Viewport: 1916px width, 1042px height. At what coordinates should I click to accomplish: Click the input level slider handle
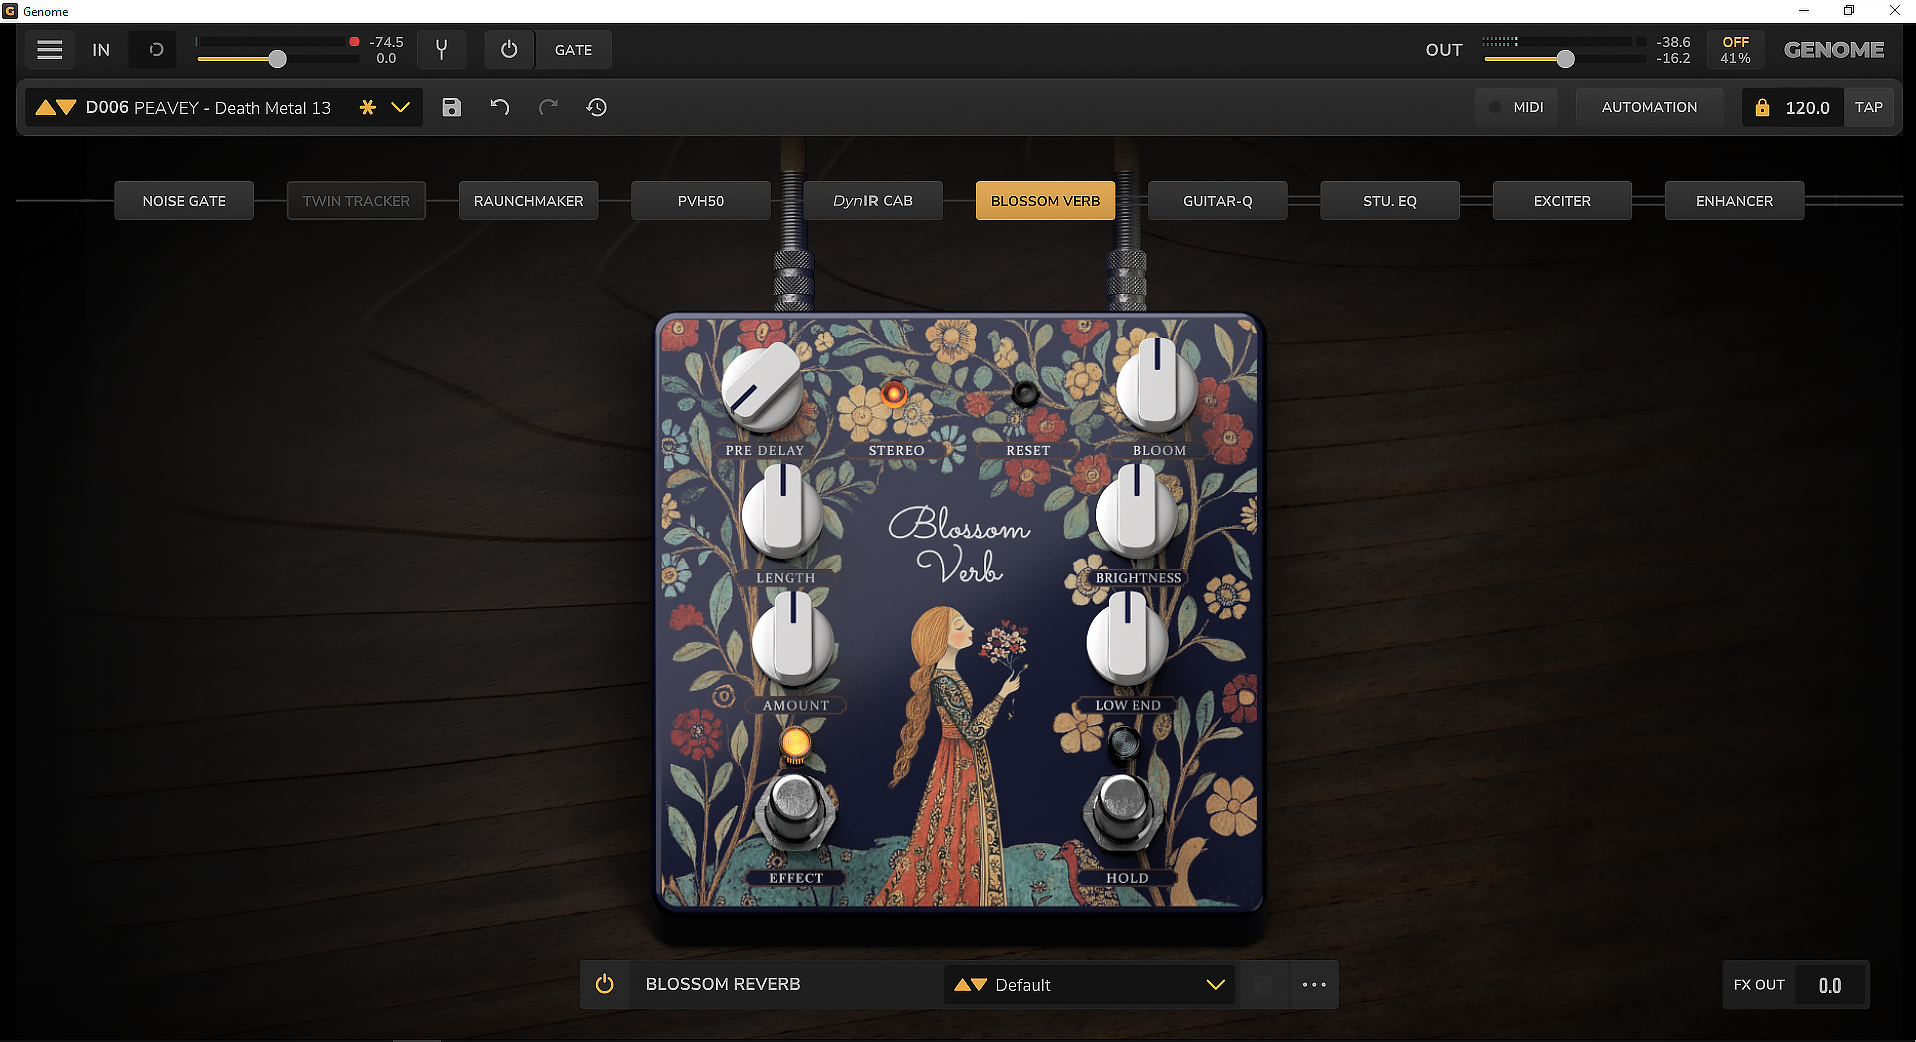coord(278,59)
